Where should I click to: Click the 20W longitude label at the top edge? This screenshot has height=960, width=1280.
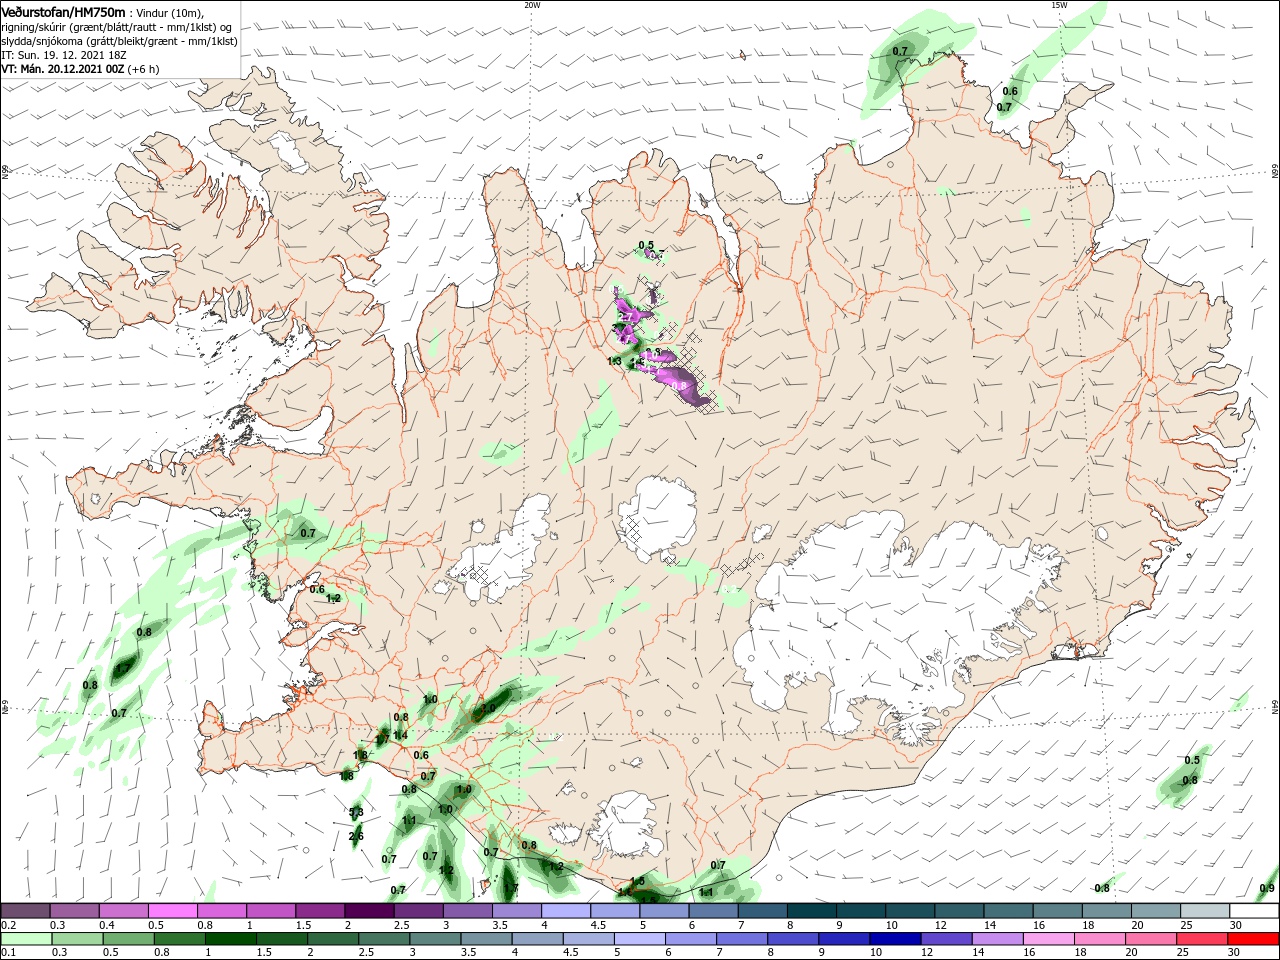532,5
